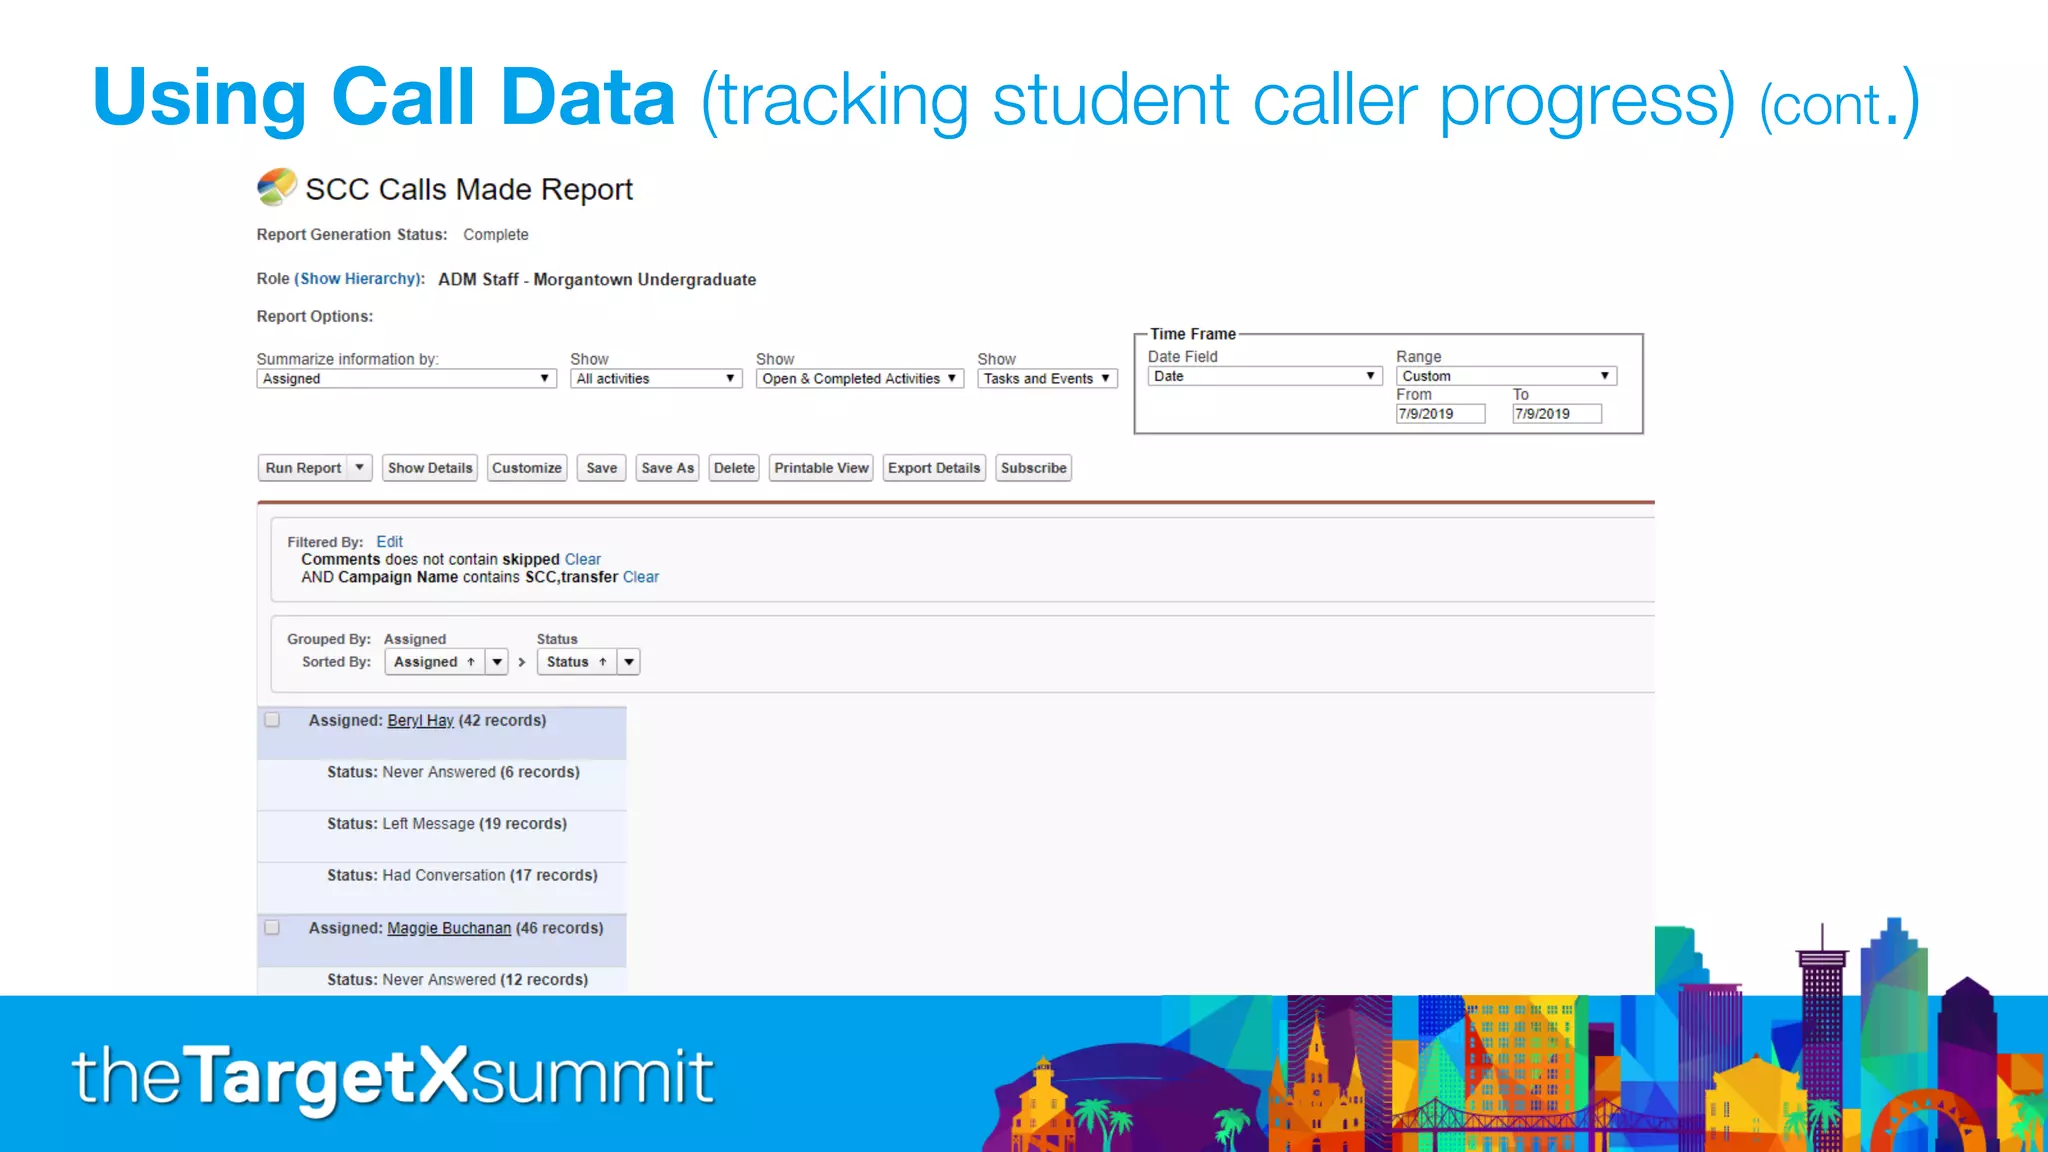
Task: Click the To date input field
Action: [1556, 414]
